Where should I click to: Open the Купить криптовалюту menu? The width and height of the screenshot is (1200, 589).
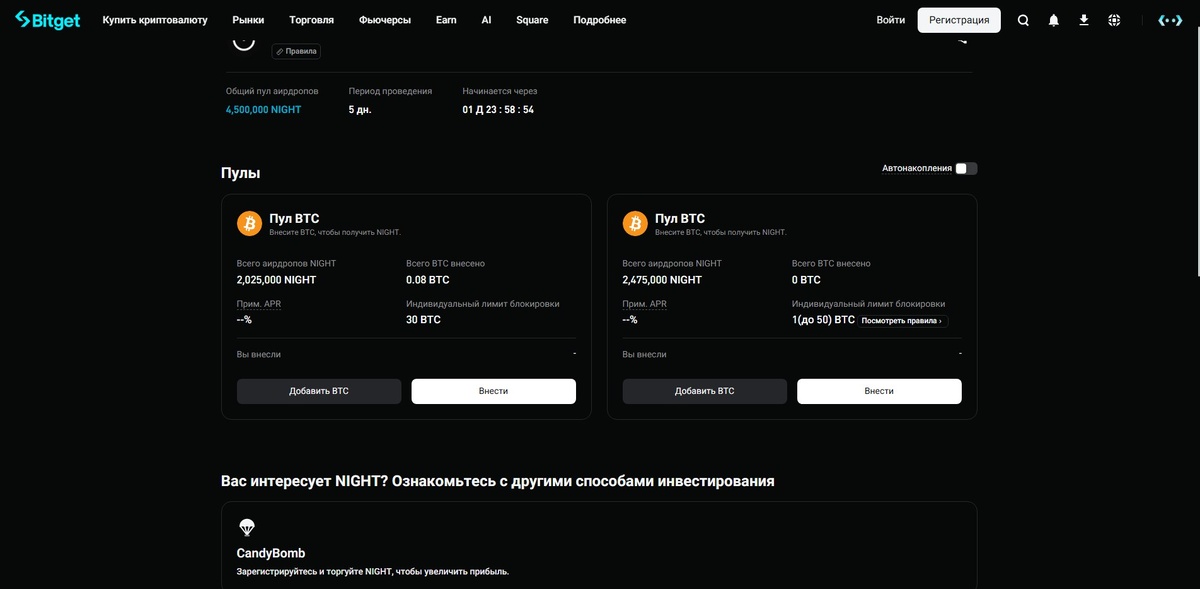tap(155, 20)
